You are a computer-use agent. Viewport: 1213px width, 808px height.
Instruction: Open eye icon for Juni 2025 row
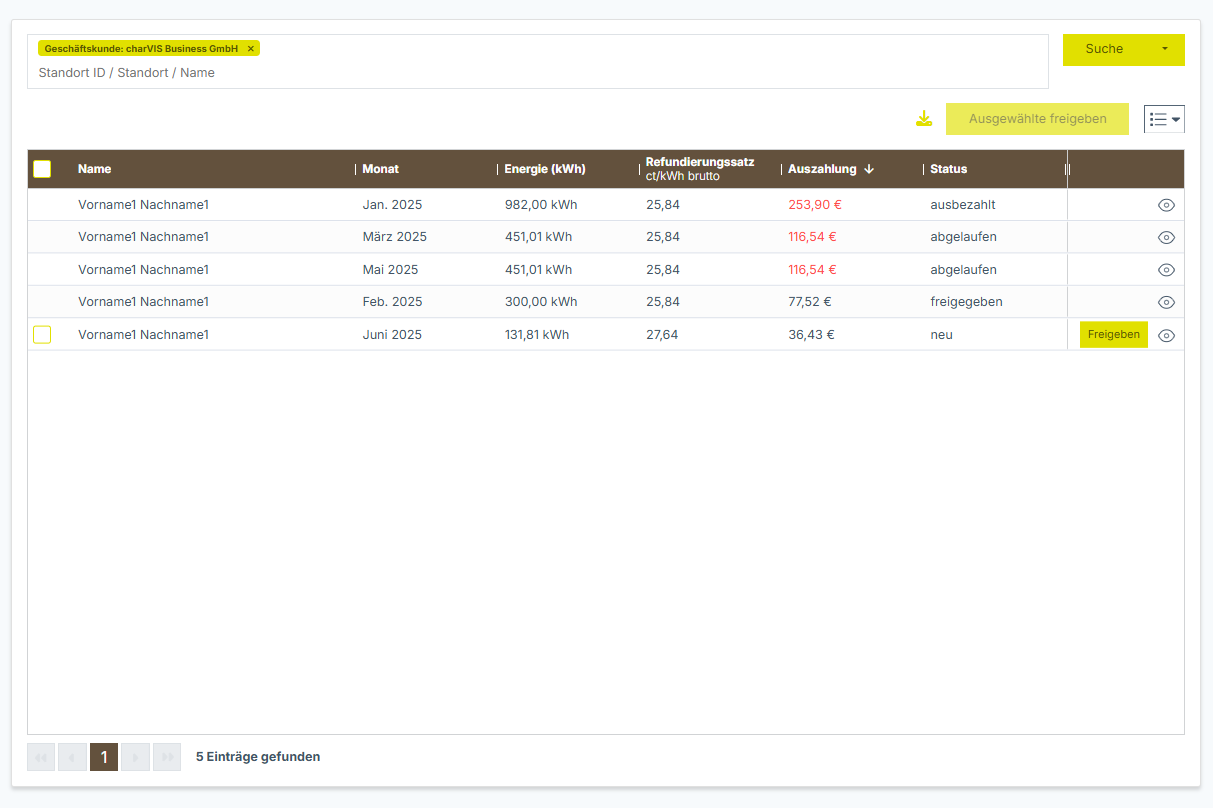pos(1165,336)
